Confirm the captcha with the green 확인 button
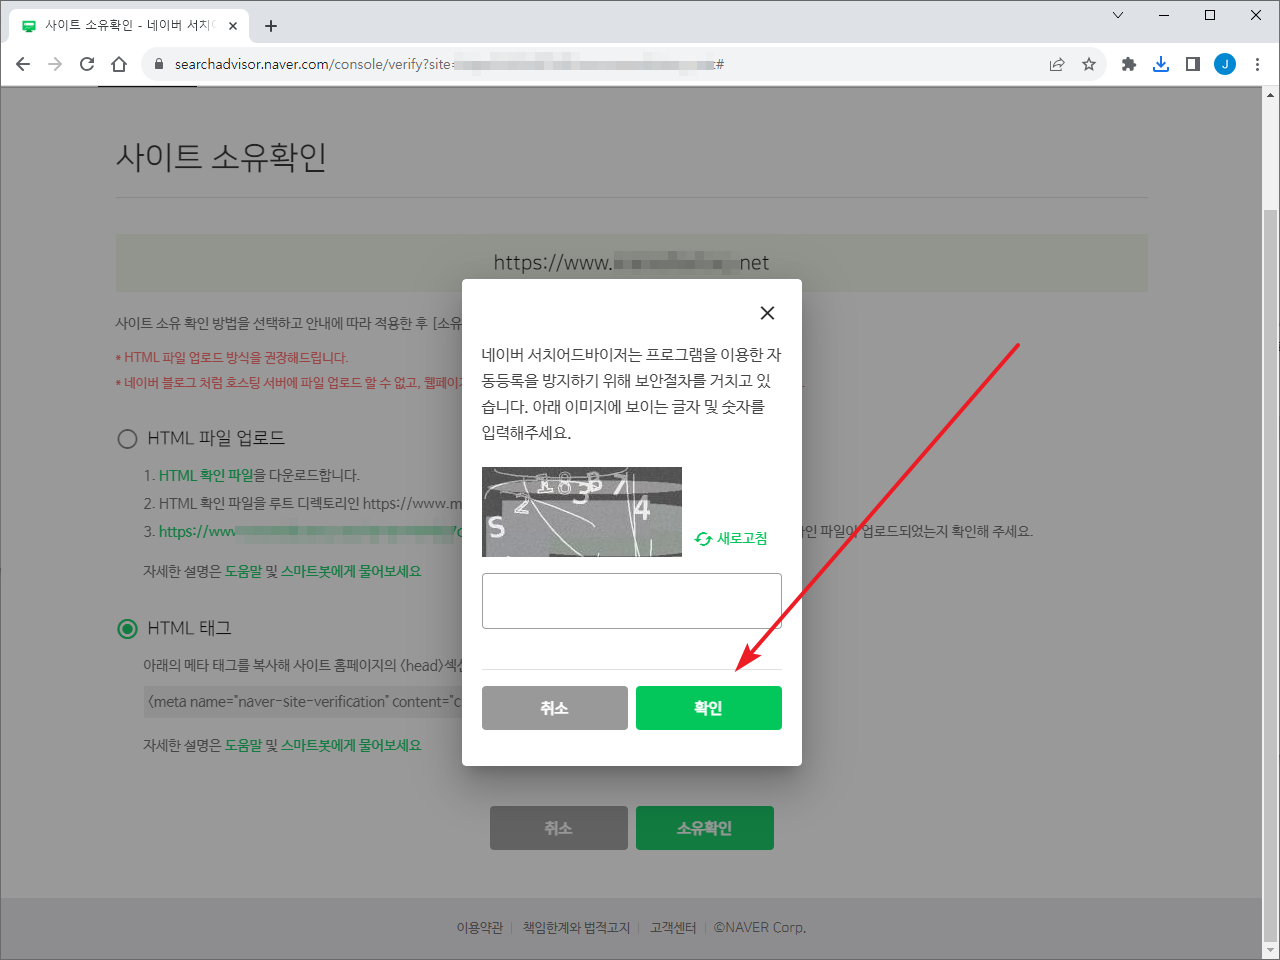This screenshot has height=960, width=1280. (x=709, y=708)
